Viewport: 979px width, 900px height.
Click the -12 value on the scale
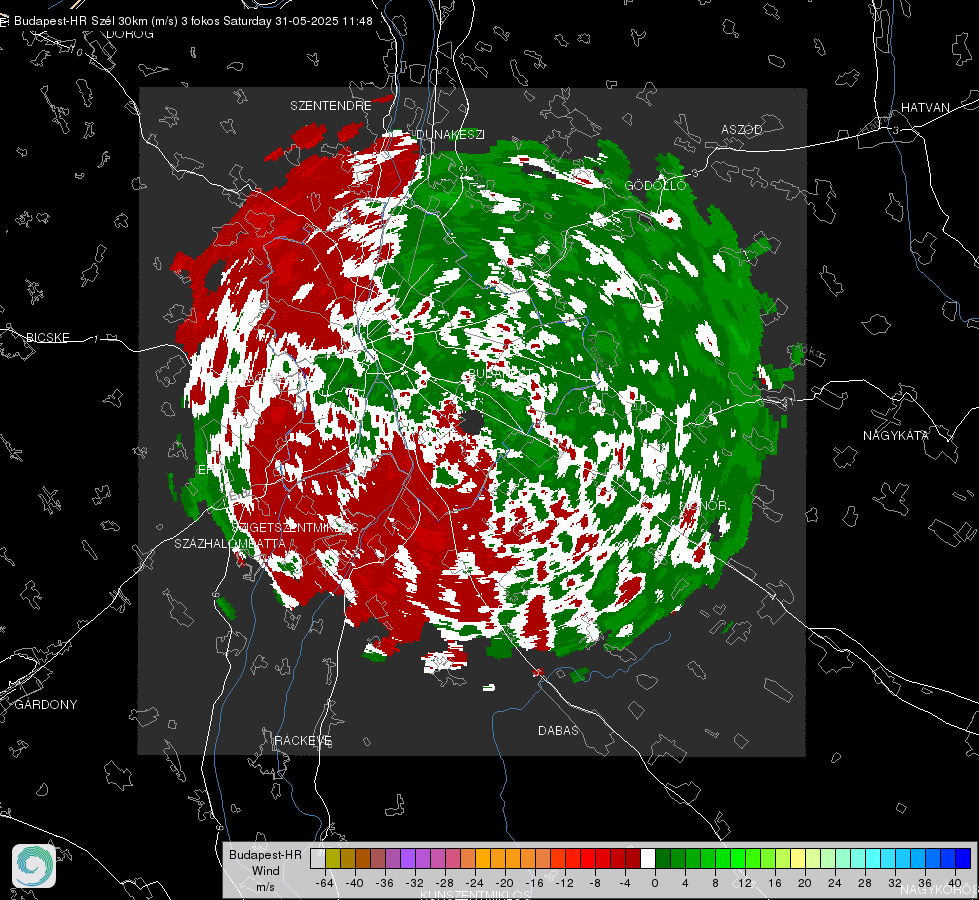point(564,883)
